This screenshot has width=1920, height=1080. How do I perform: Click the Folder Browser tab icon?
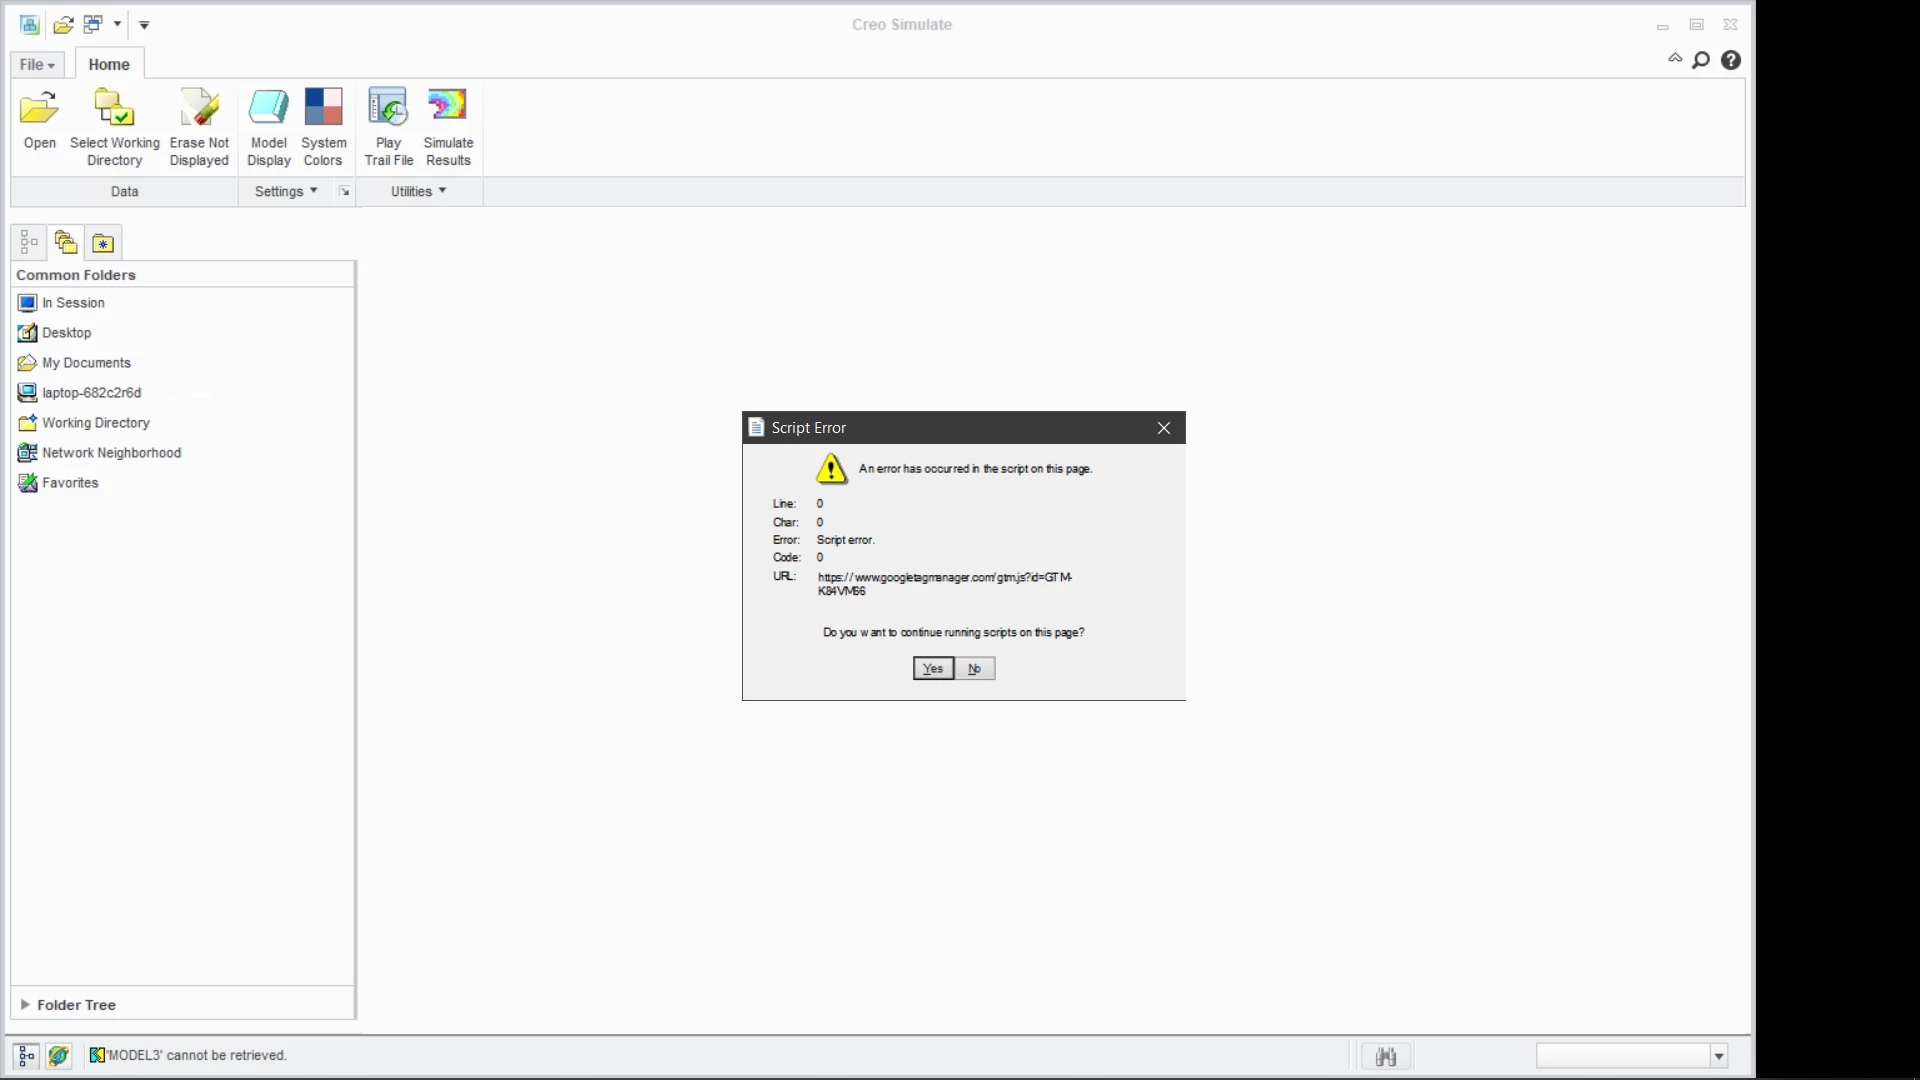(x=66, y=242)
